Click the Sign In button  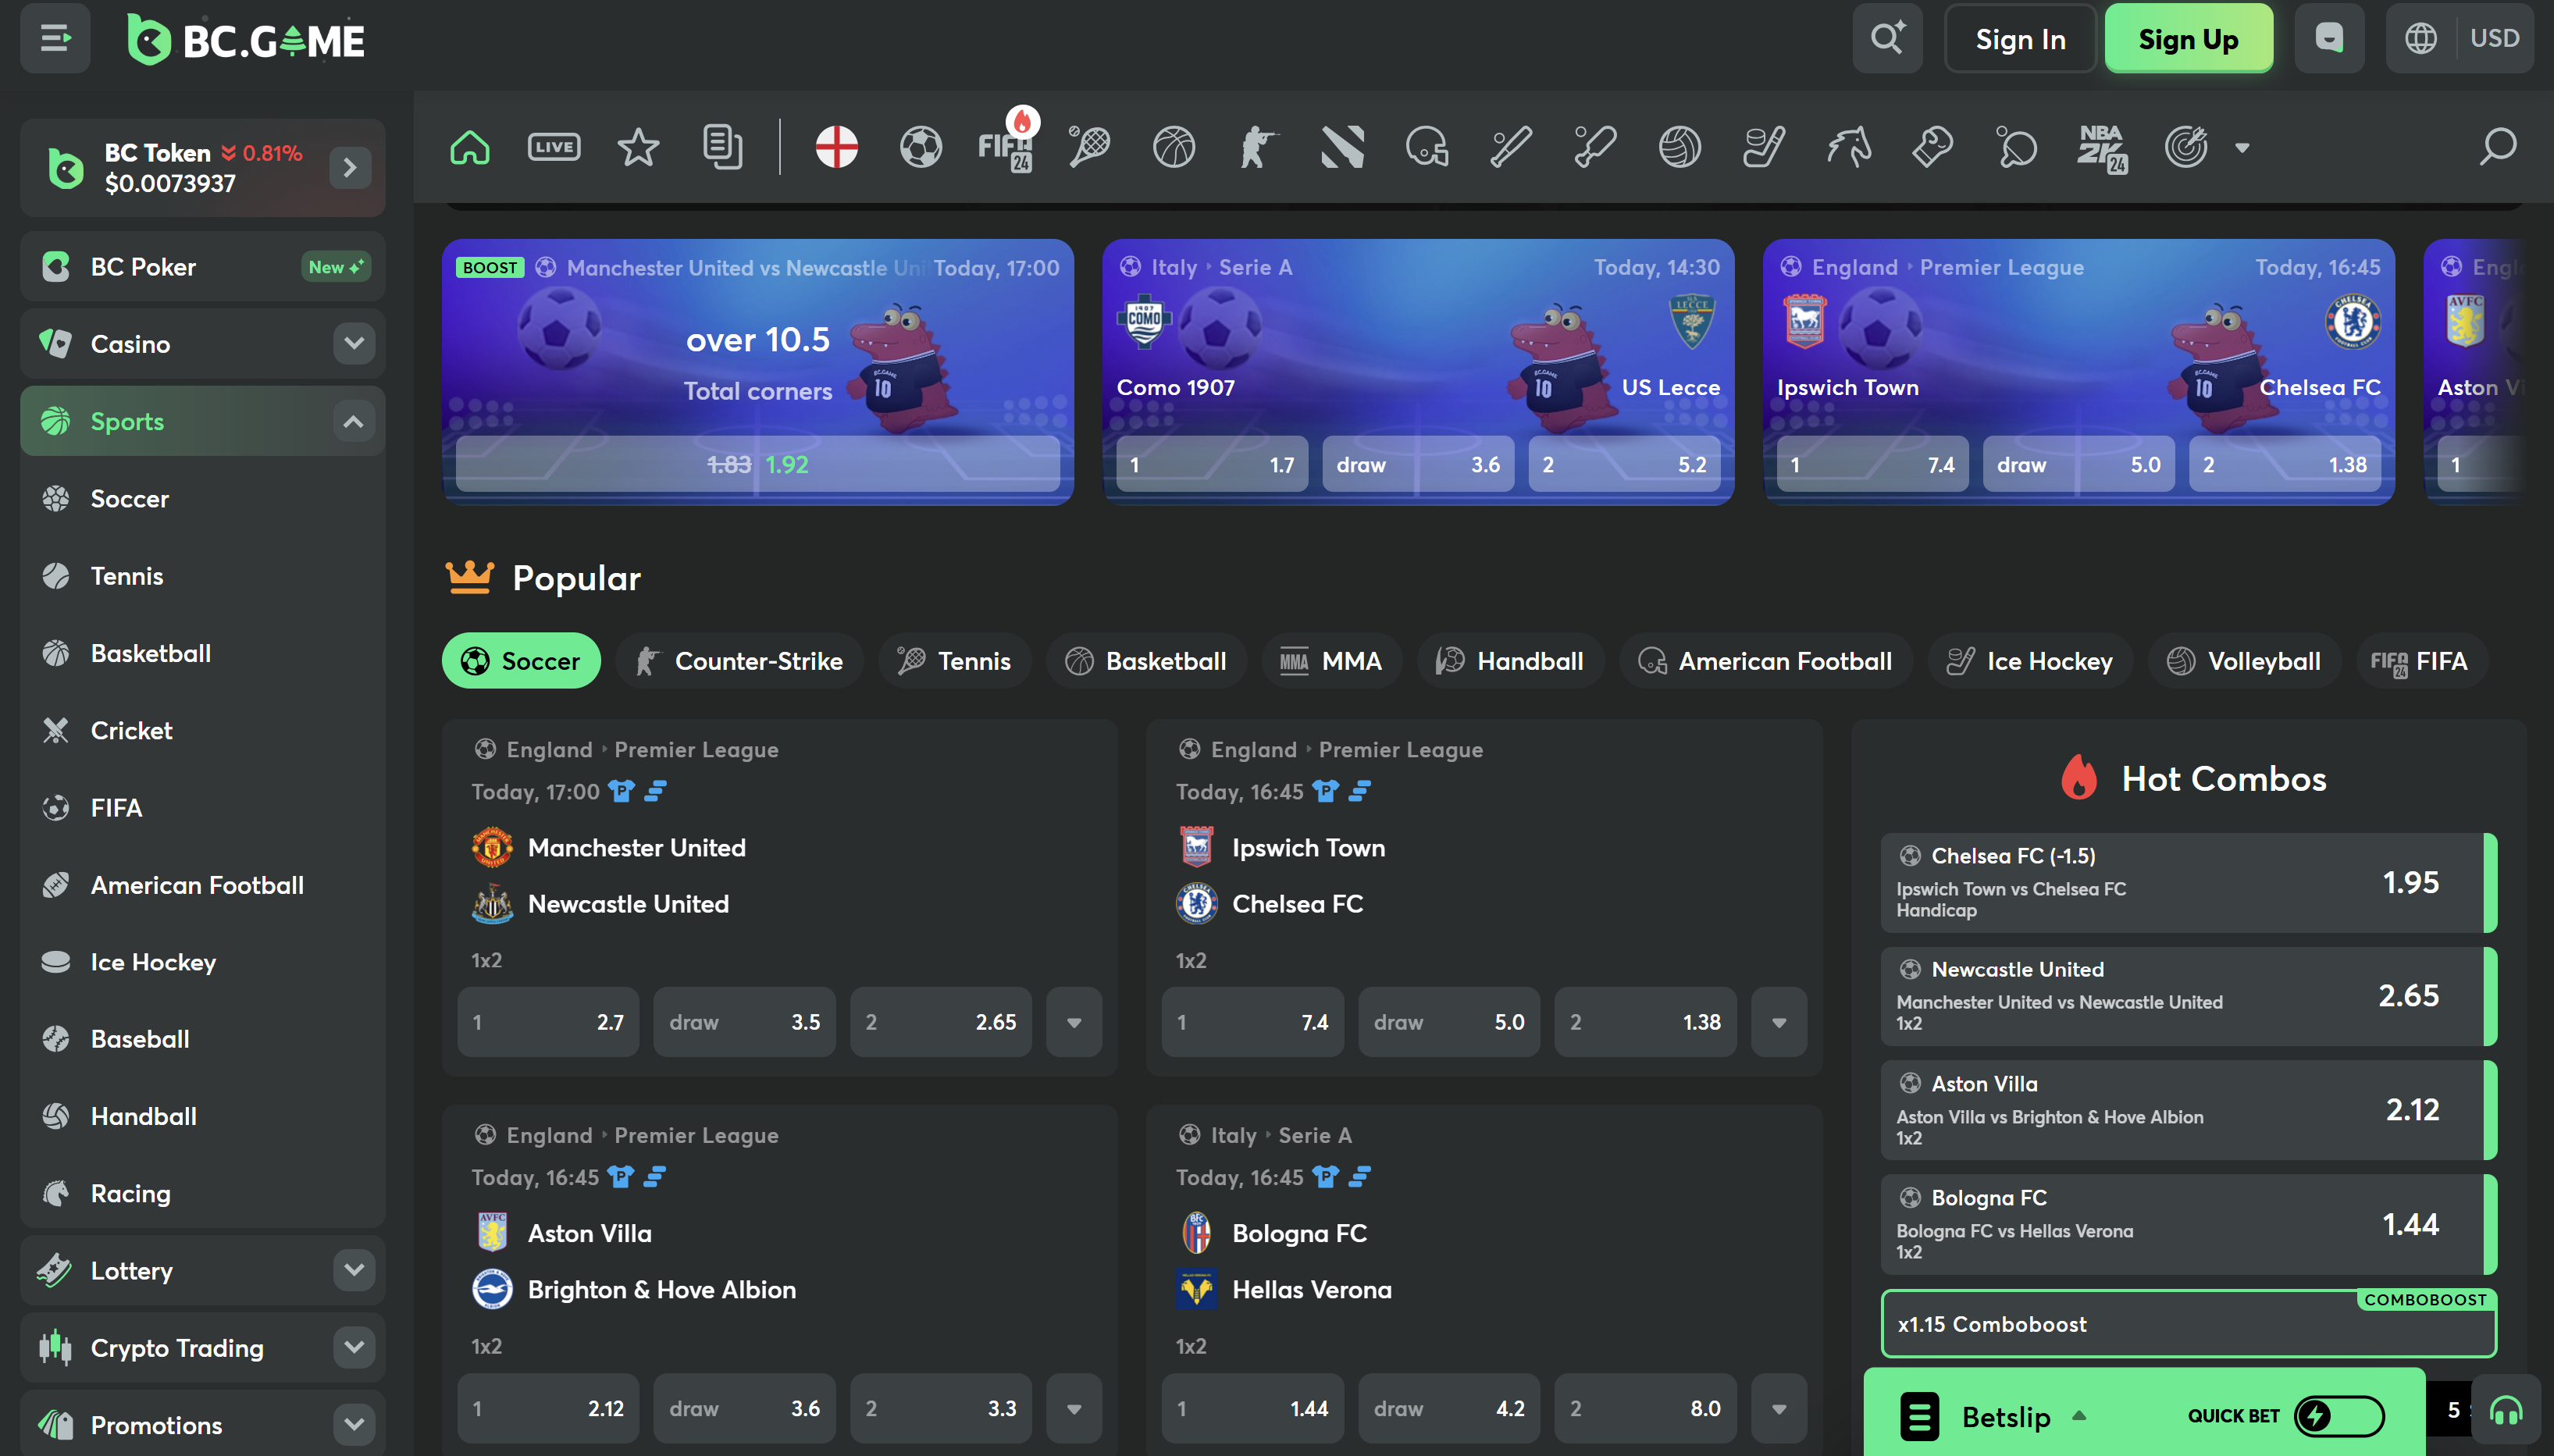pos(2020,38)
